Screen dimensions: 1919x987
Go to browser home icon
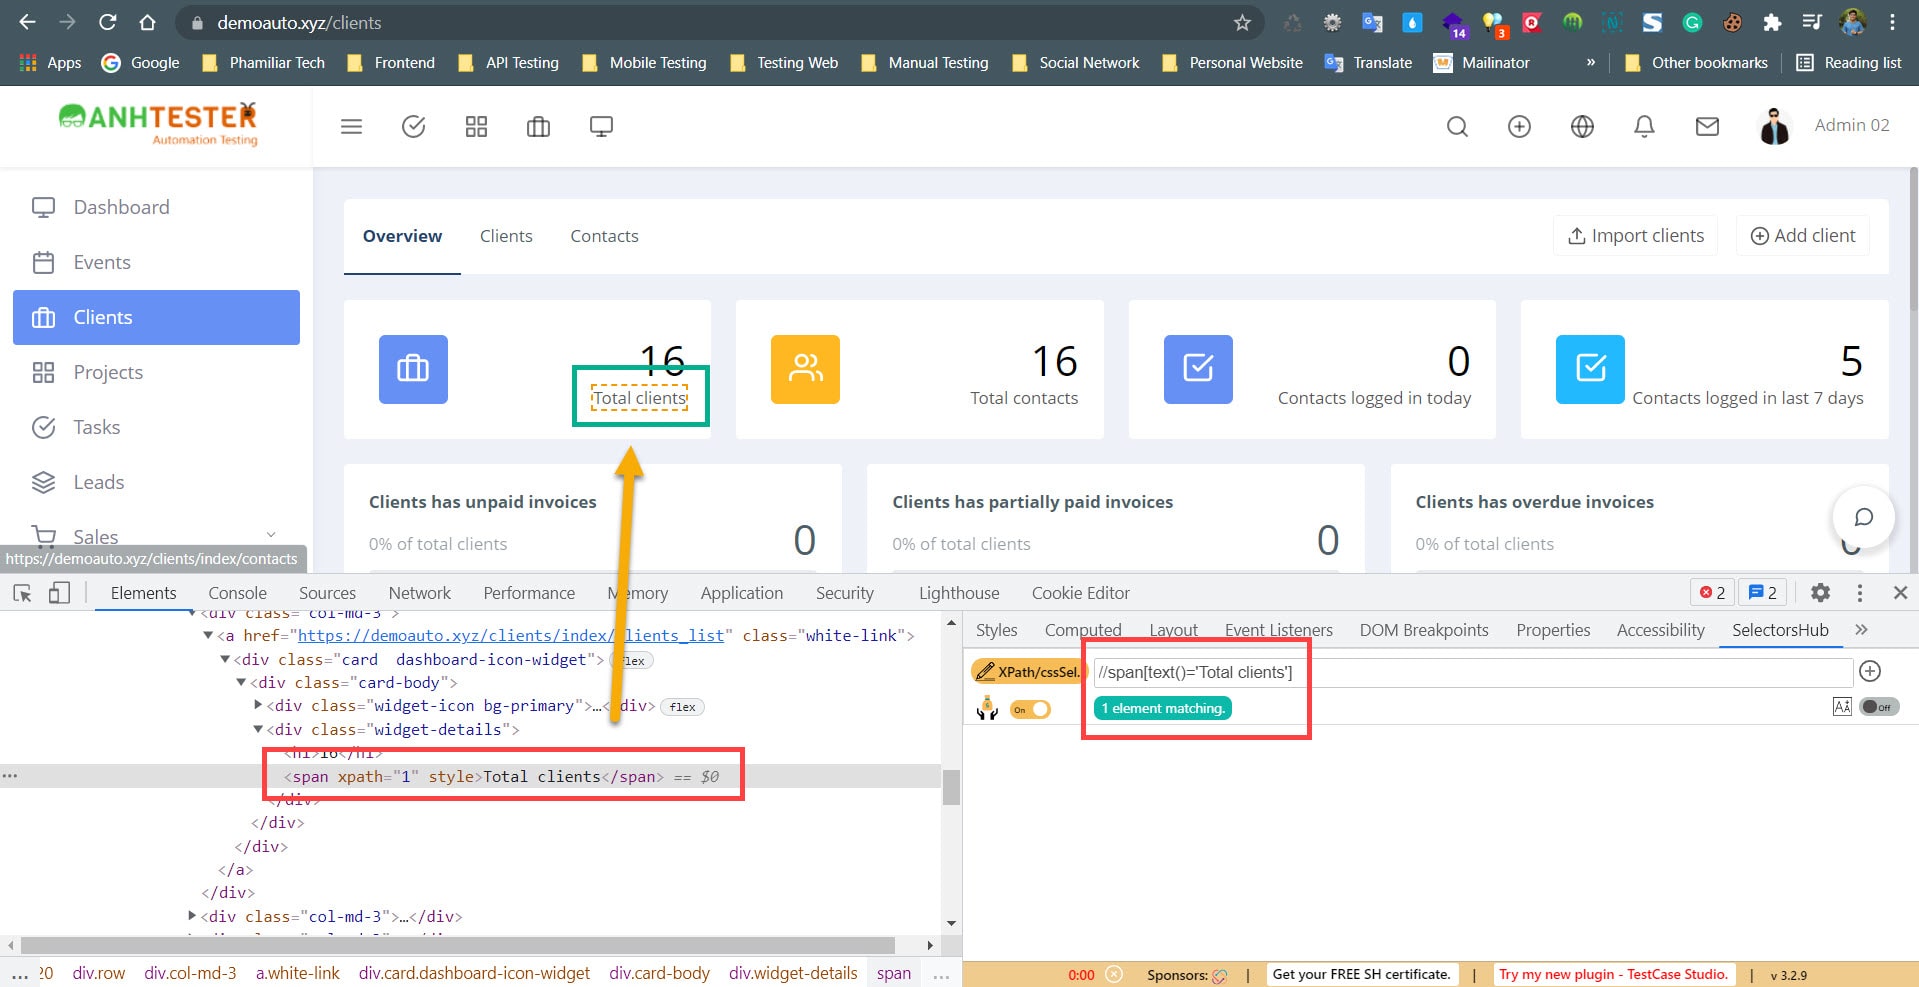point(147,22)
